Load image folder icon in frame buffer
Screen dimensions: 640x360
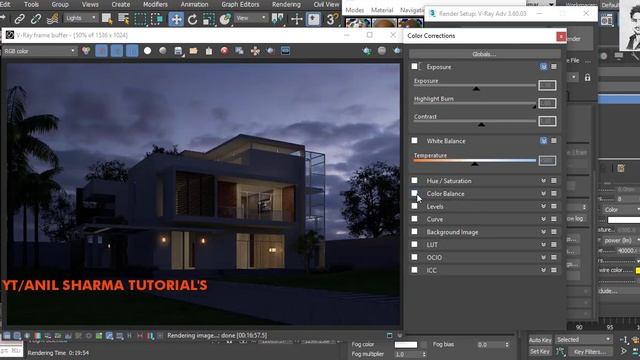193,51
